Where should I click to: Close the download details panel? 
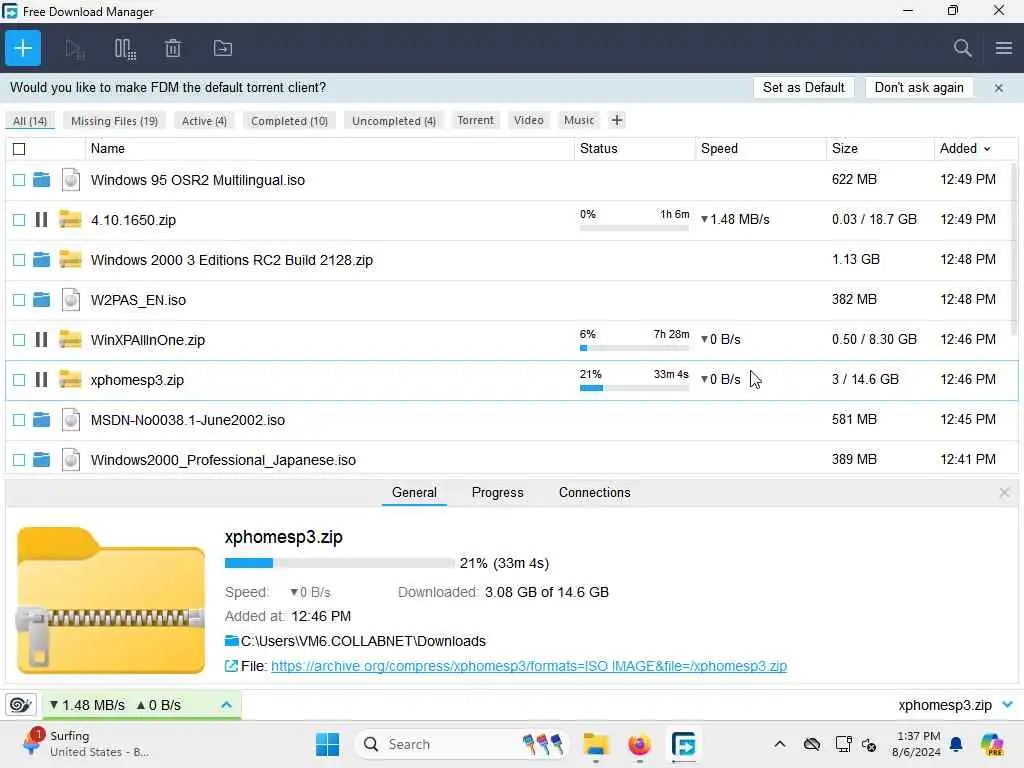(1004, 492)
